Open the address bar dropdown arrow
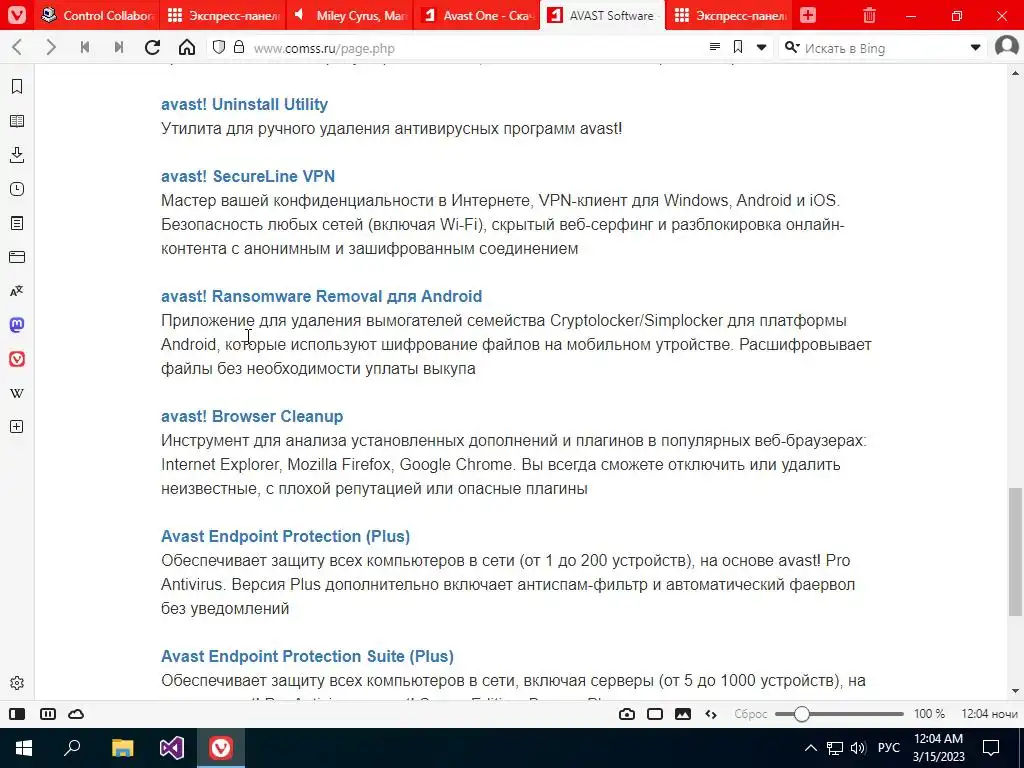 click(761, 48)
